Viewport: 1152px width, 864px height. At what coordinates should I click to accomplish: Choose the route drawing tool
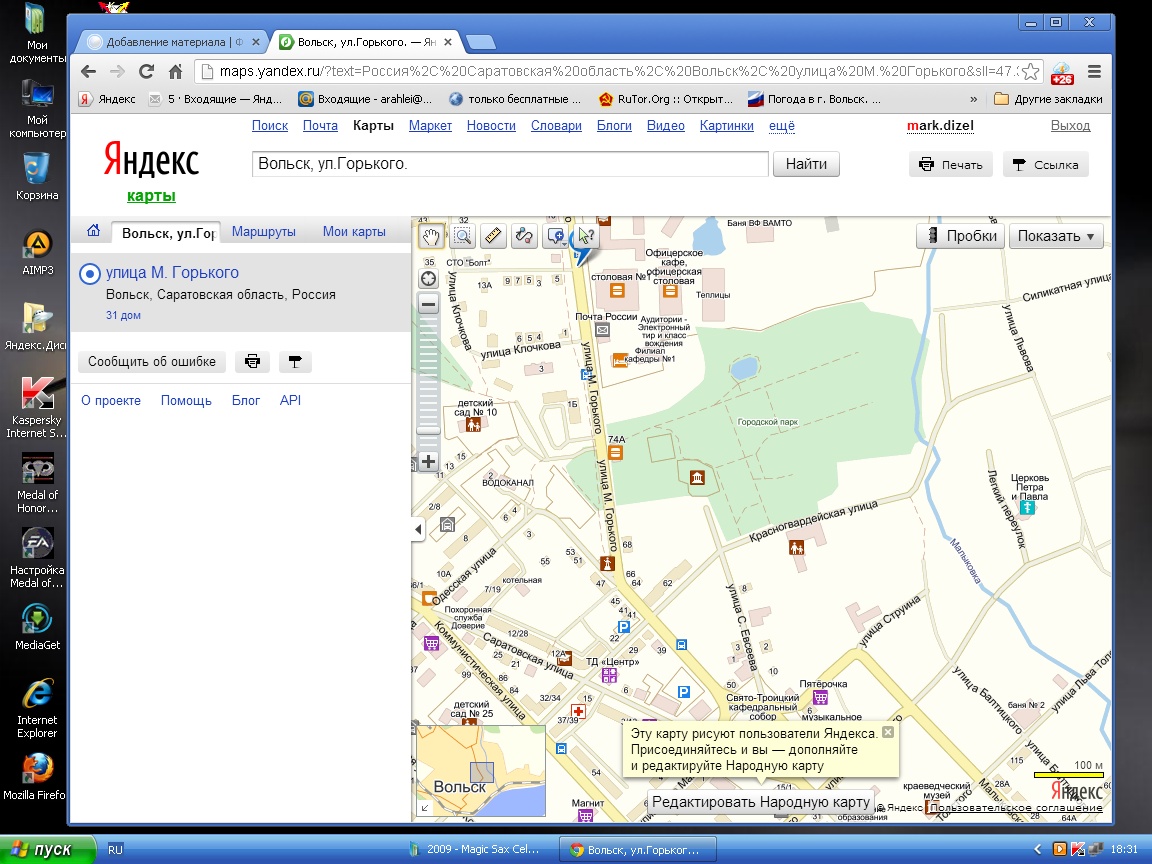tap(524, 236)
